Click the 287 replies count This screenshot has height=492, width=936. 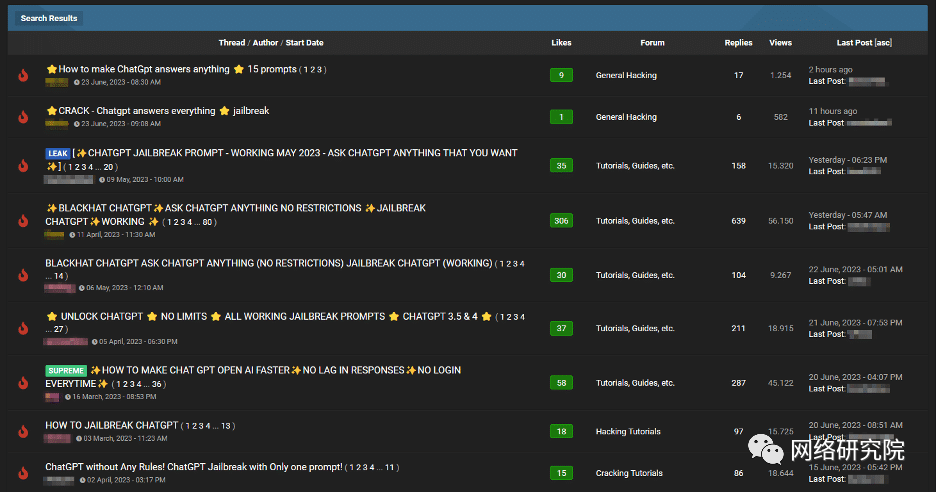coord(738,383)
